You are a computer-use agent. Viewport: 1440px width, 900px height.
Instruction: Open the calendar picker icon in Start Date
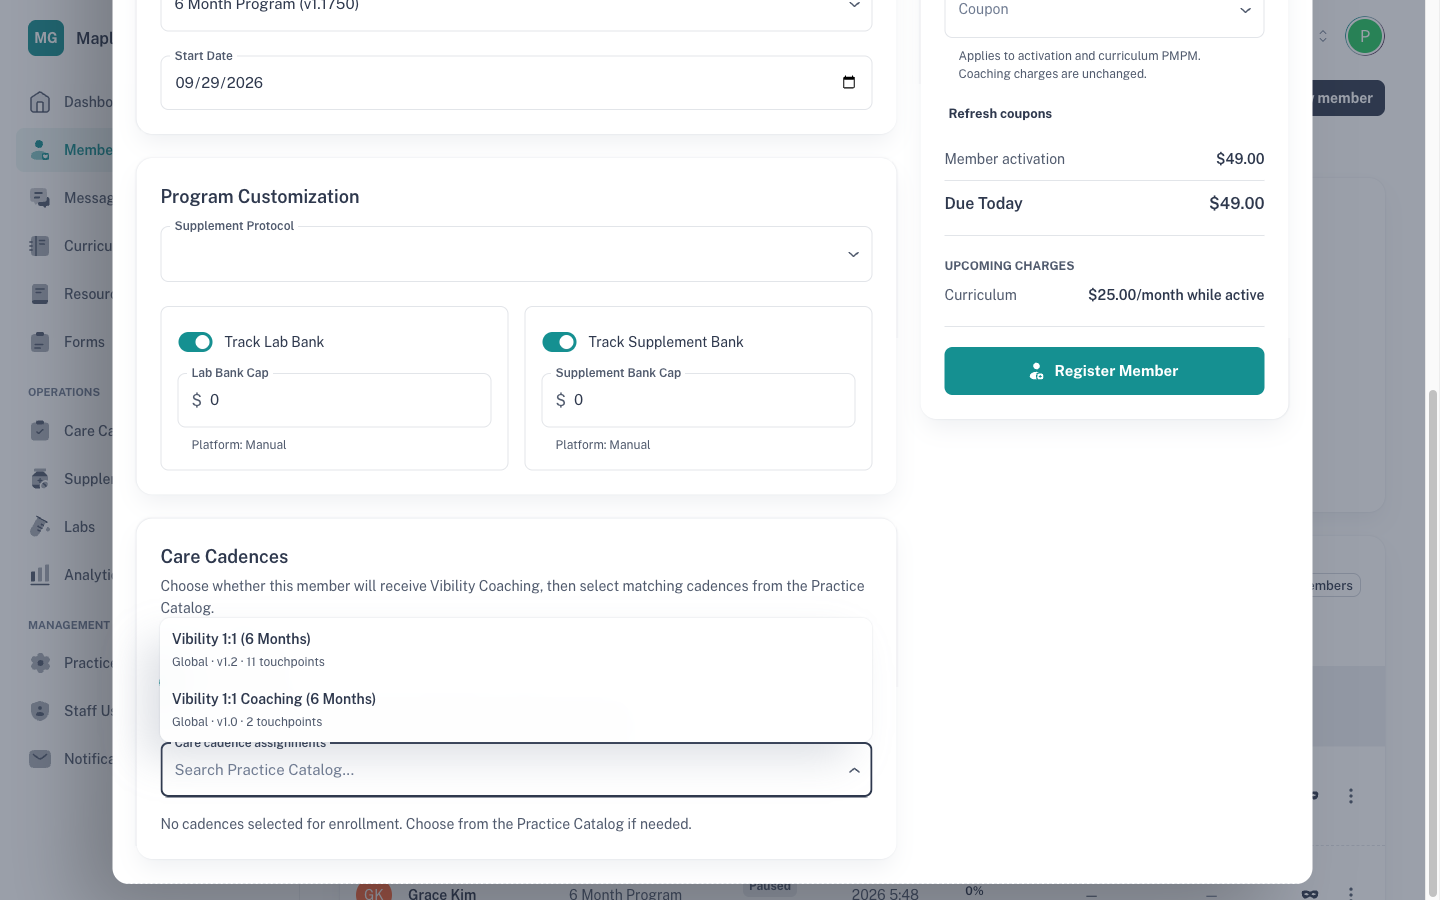pos(849,82)
